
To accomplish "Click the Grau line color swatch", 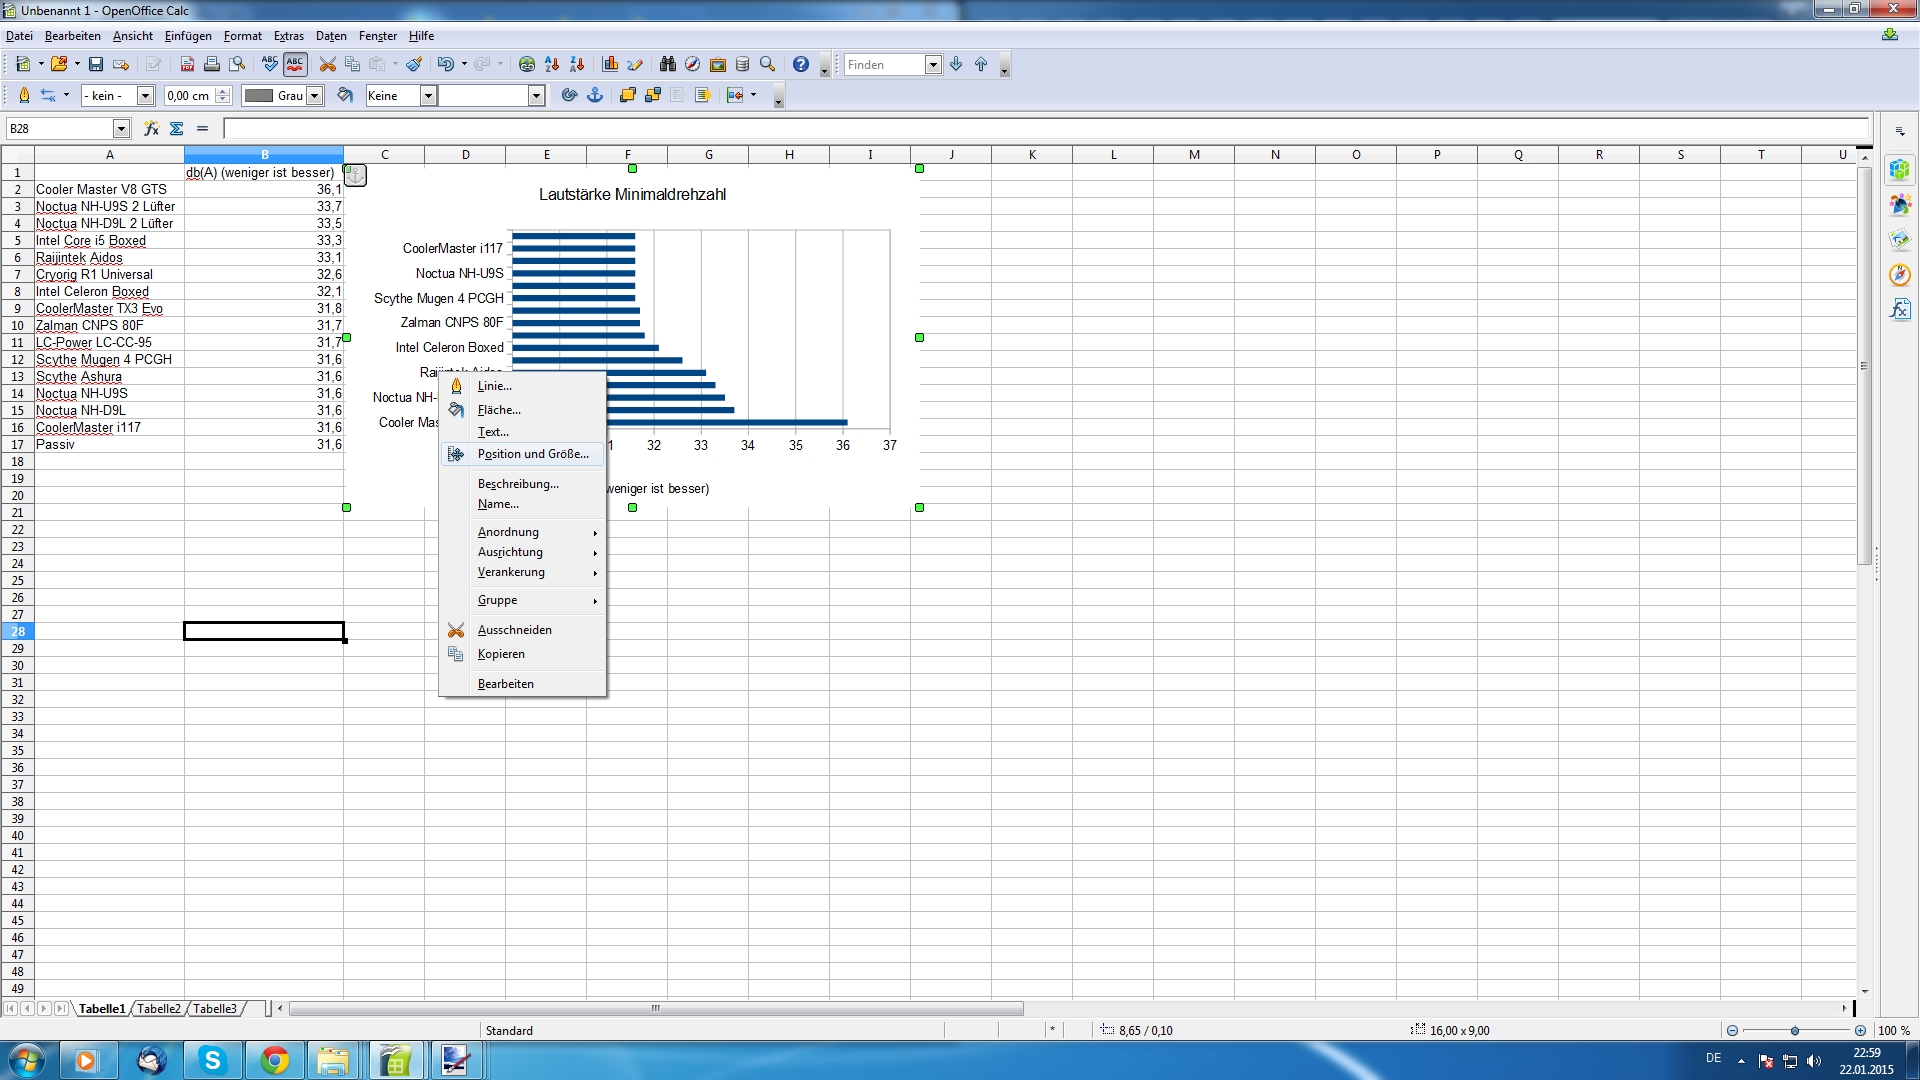I will tap(259, 96).
